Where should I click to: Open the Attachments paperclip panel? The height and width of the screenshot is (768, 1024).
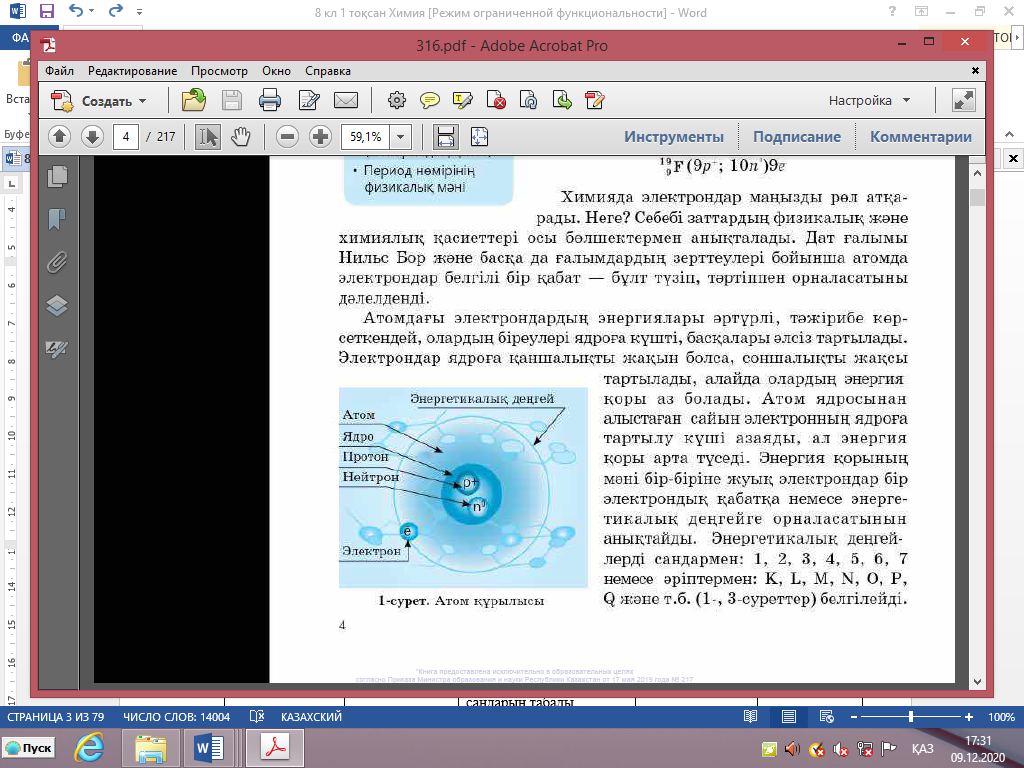pyautogui.click(x=57, y=262)
